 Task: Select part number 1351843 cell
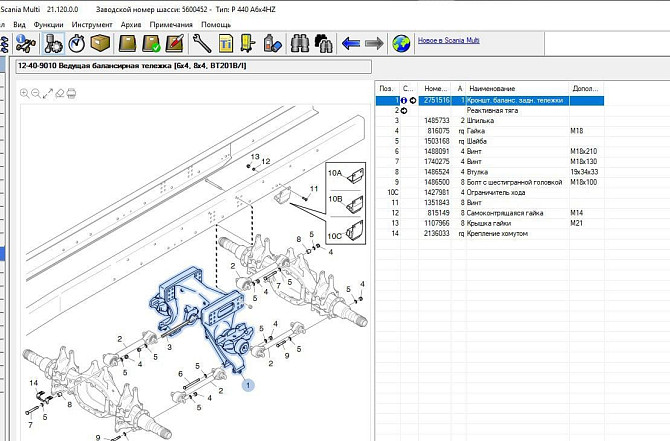(436, 203)
